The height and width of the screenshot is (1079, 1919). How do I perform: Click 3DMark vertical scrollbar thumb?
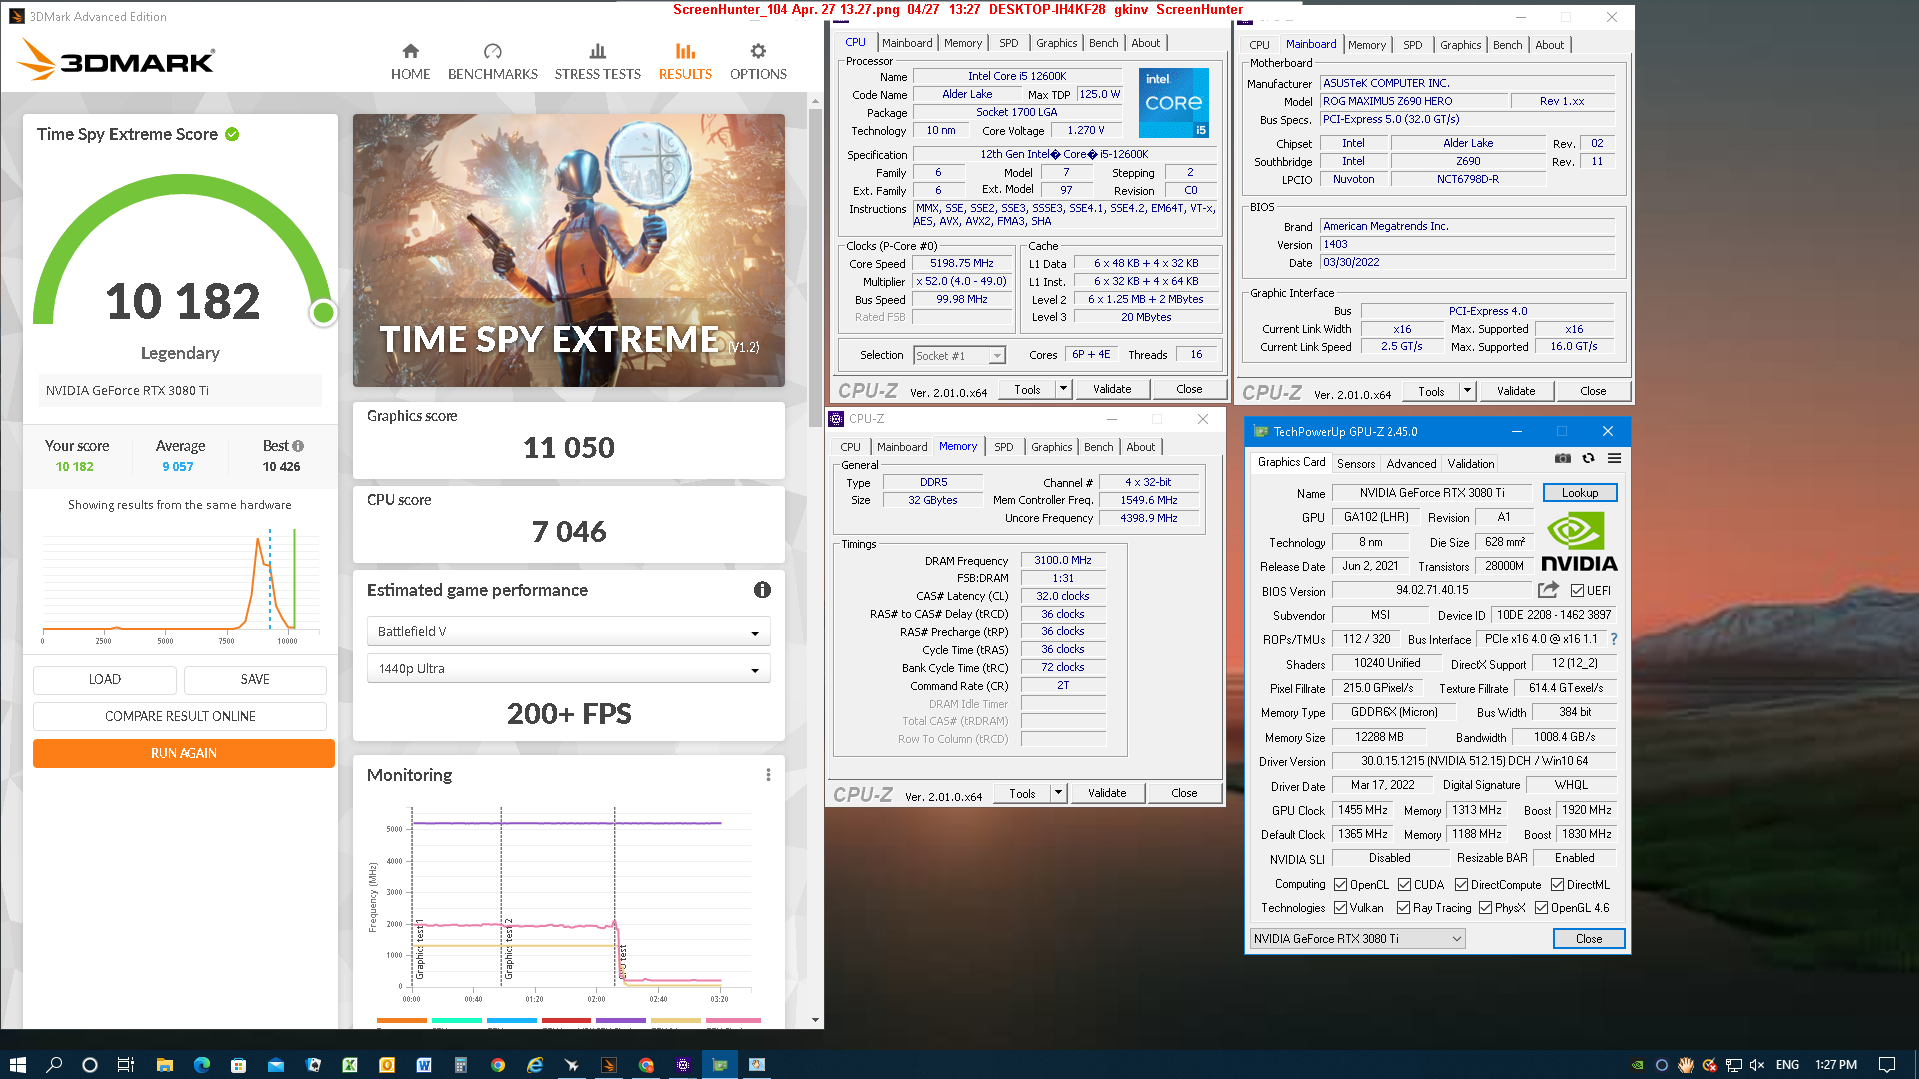click(815, 270)
